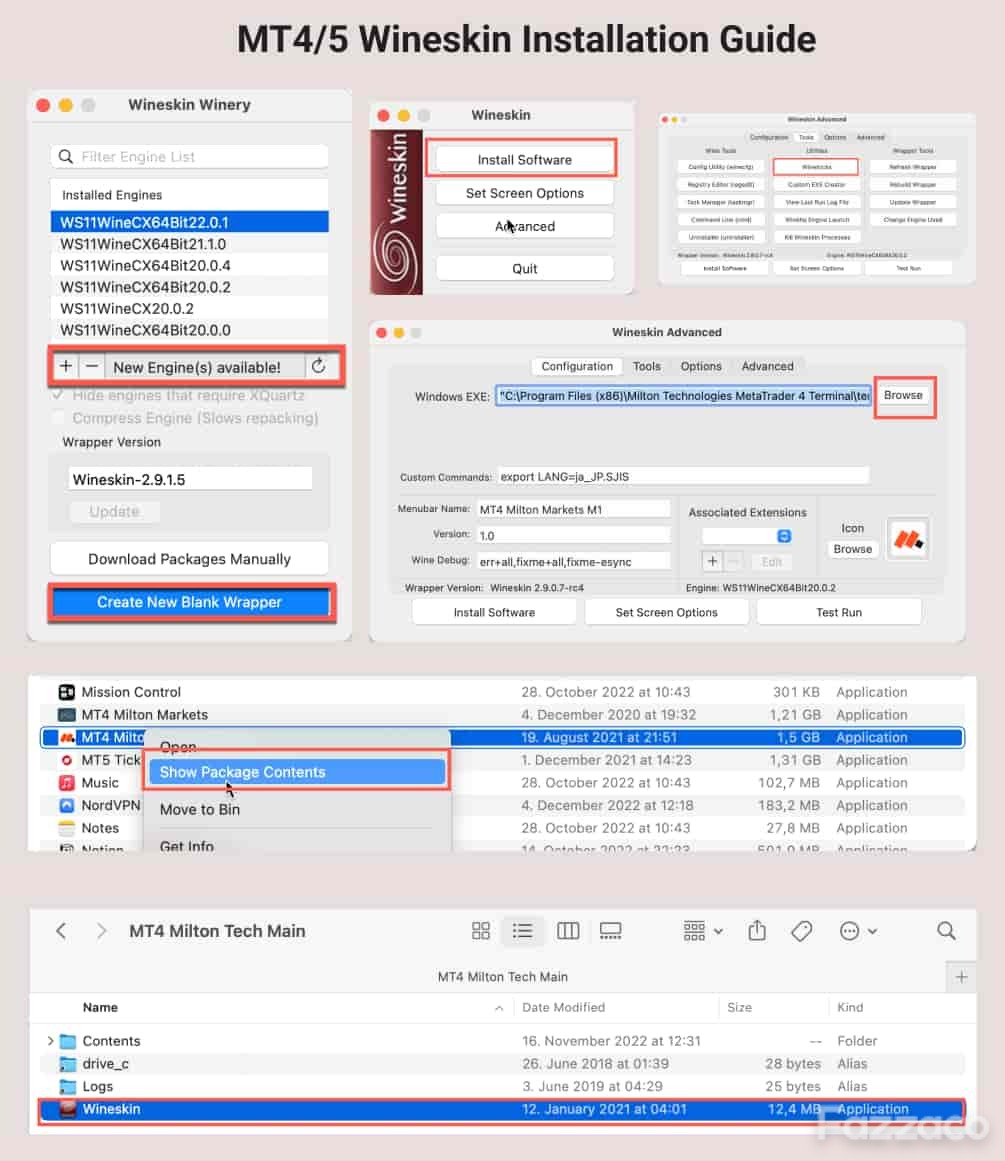Go back in the MT4 Milton Tech Main Finder window
This screenshot has width=1005, height=1161.
click(61, 931)
